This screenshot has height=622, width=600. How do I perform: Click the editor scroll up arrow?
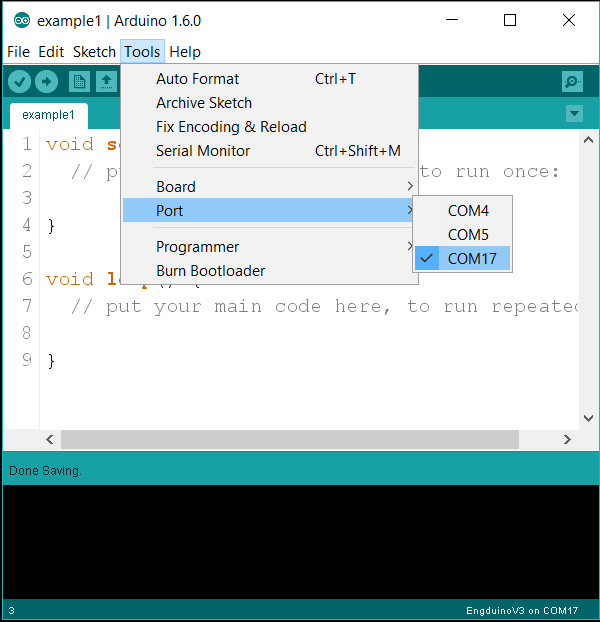pos(589,140)
